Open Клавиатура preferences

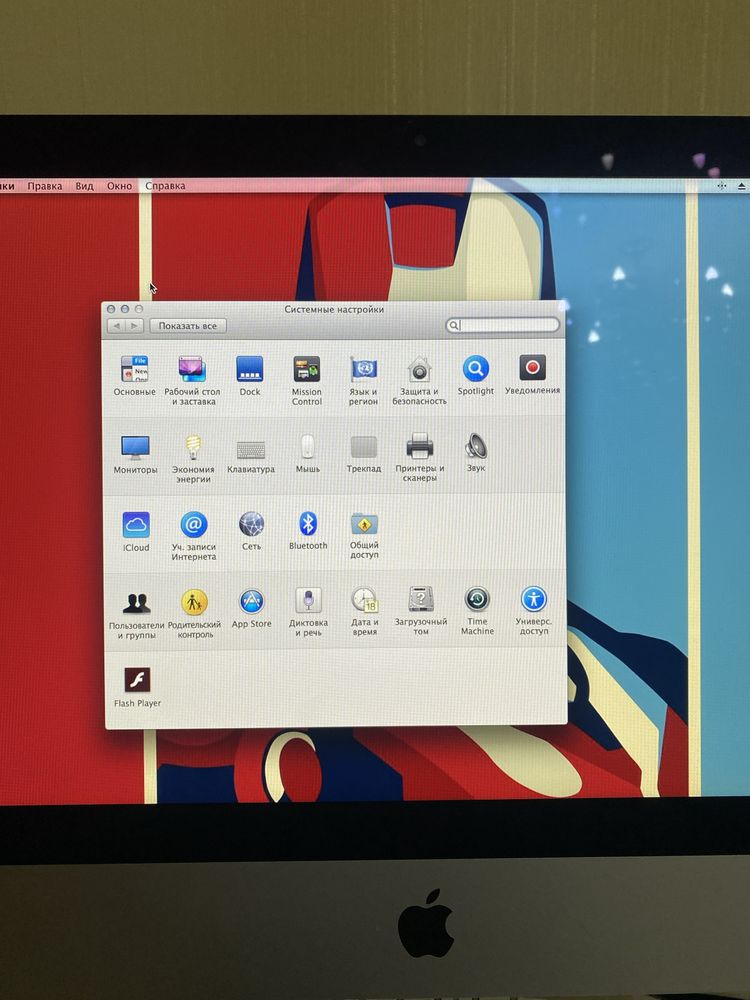point(251,449)
